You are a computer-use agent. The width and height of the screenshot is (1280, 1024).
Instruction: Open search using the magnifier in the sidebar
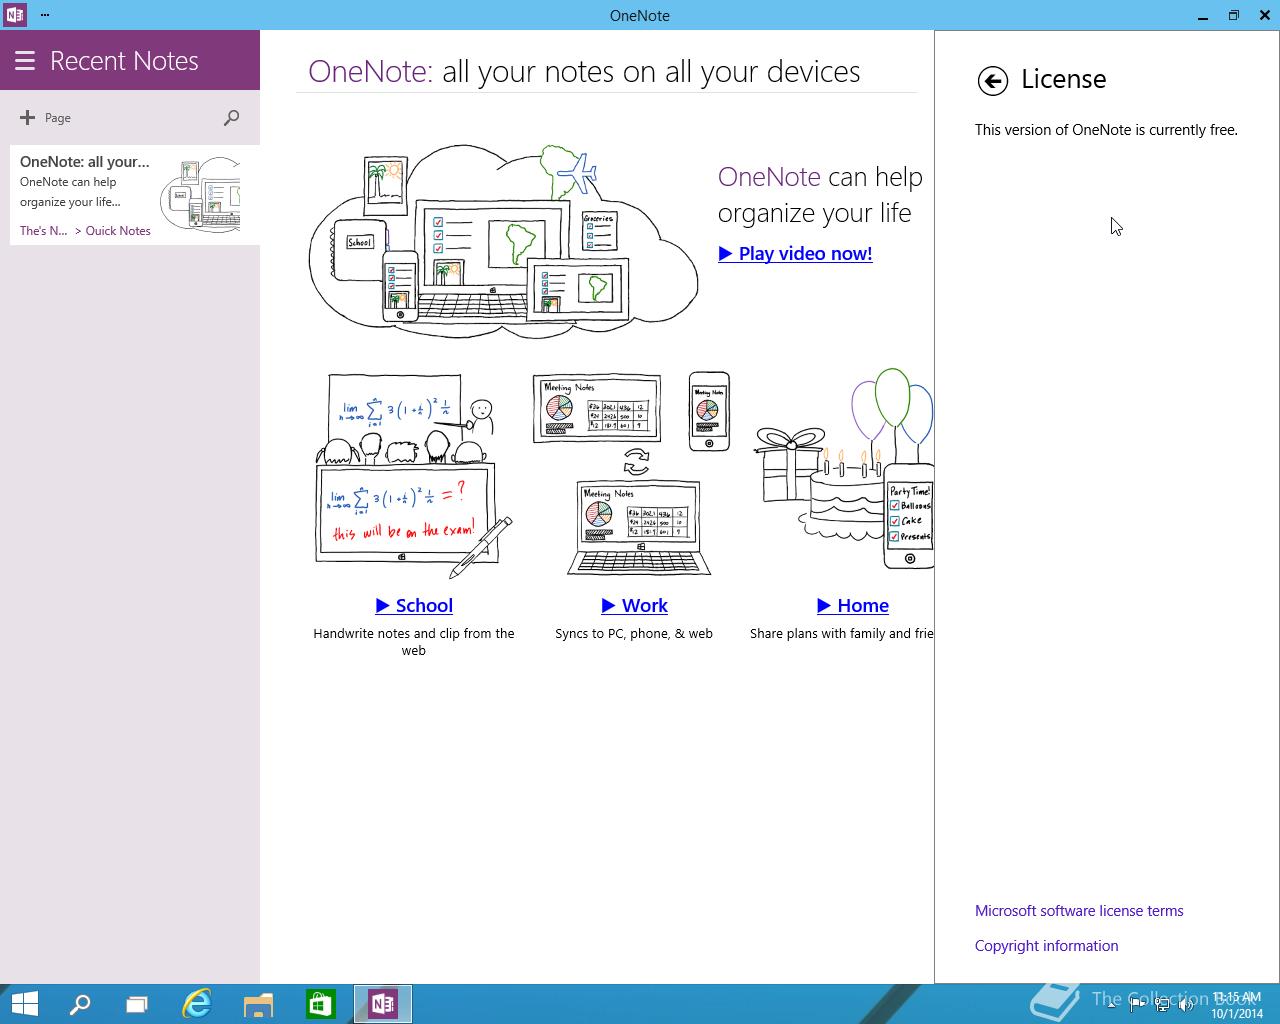(232, 118)
